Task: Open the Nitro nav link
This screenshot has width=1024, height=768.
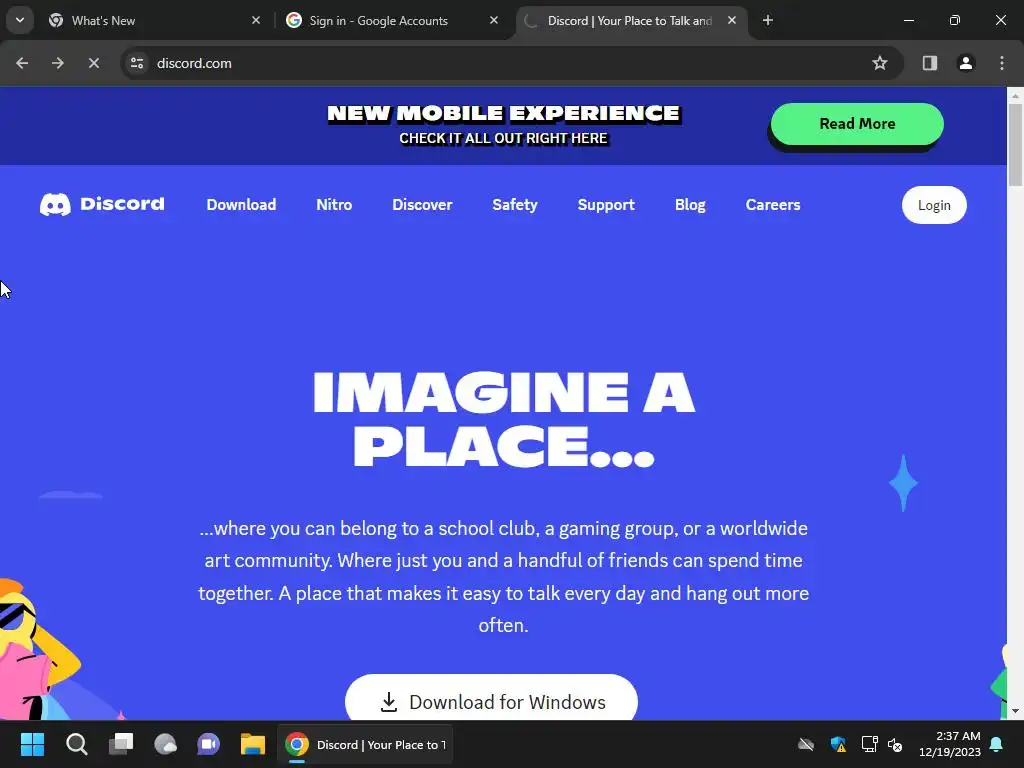Action: coord(334,205)
